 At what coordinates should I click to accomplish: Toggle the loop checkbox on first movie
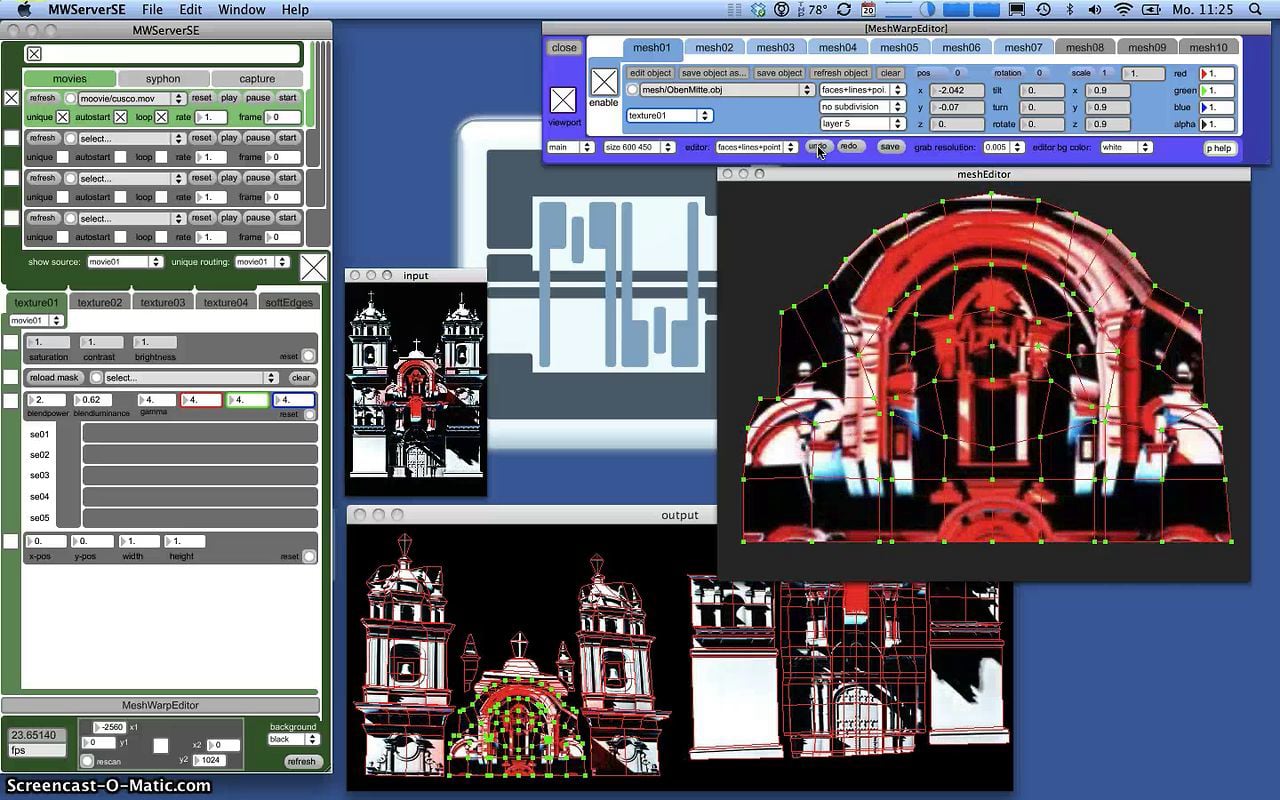[x=162, y=117]
